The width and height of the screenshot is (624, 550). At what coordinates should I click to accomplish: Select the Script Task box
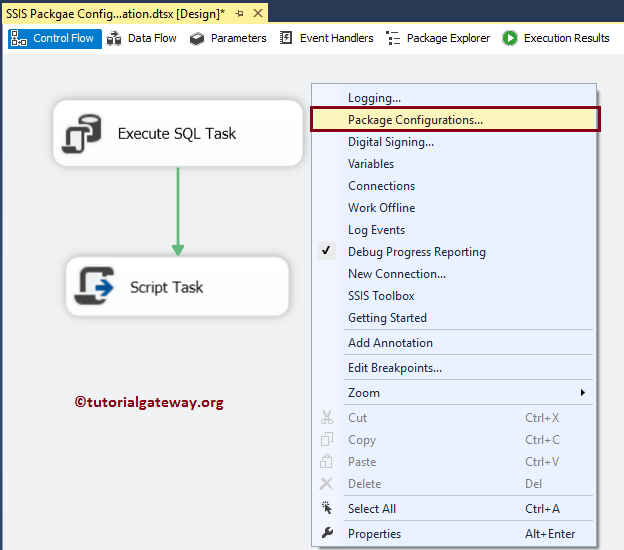tap(177, 286)
